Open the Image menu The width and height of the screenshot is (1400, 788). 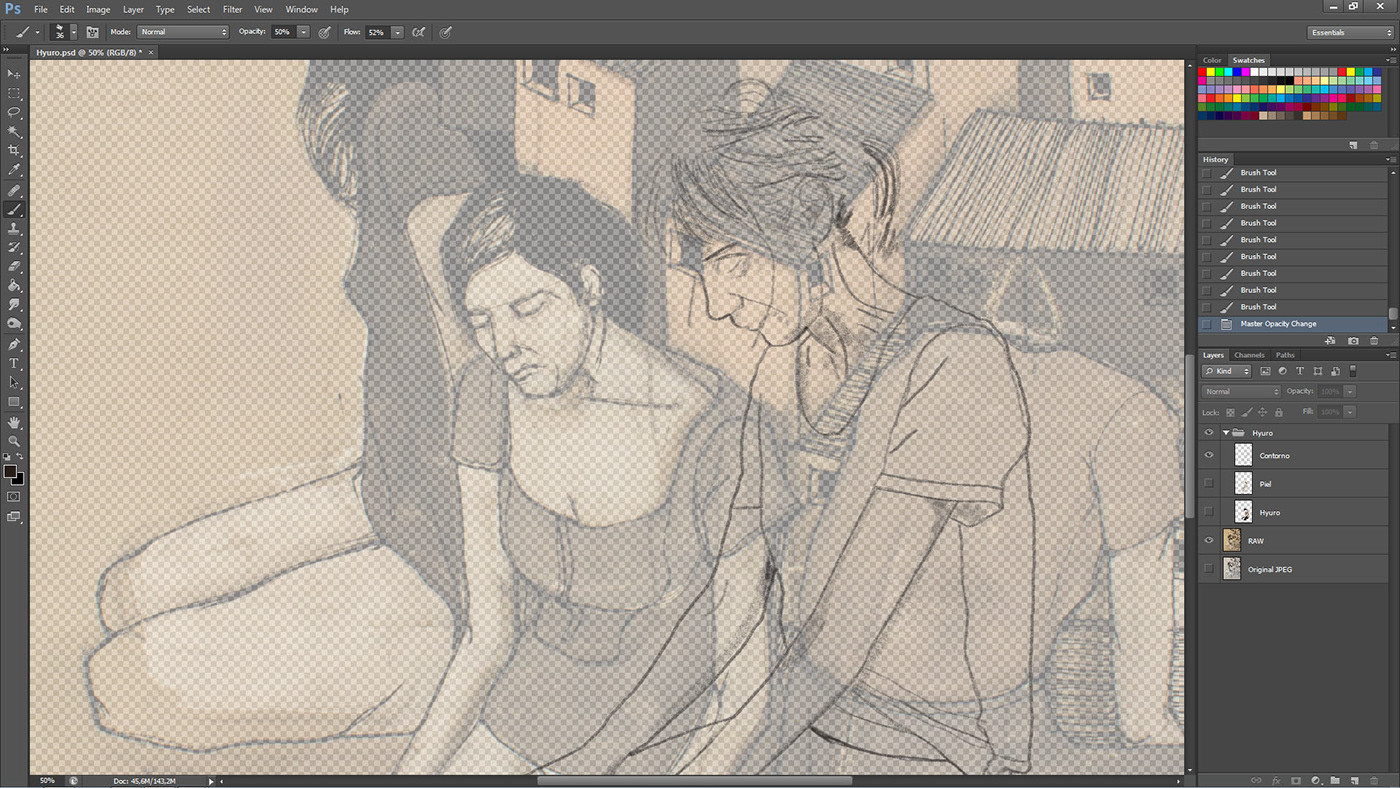pyautogui.click(x=98, y=9)
